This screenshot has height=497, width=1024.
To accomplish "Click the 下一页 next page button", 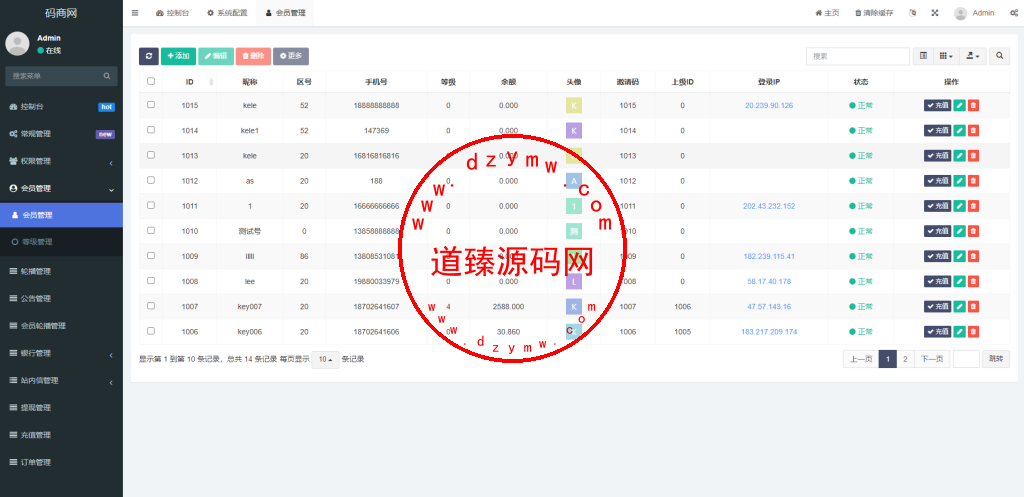I will tap(932, 359).
